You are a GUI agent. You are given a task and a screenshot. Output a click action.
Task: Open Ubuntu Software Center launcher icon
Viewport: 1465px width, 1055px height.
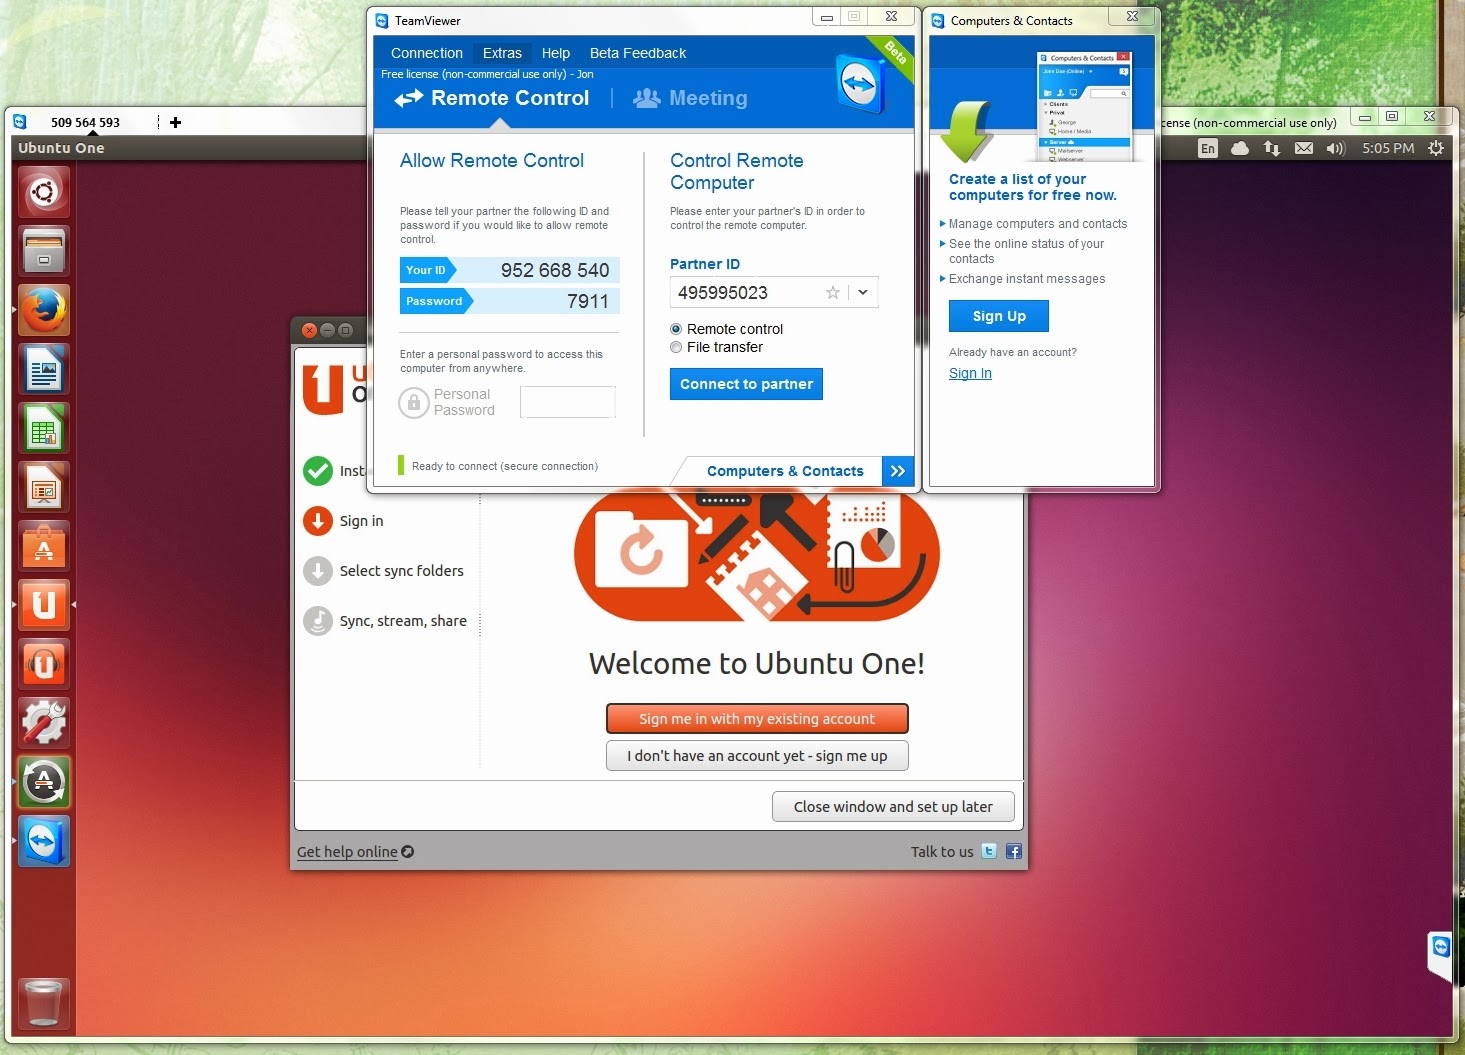(x=44, y=545)
